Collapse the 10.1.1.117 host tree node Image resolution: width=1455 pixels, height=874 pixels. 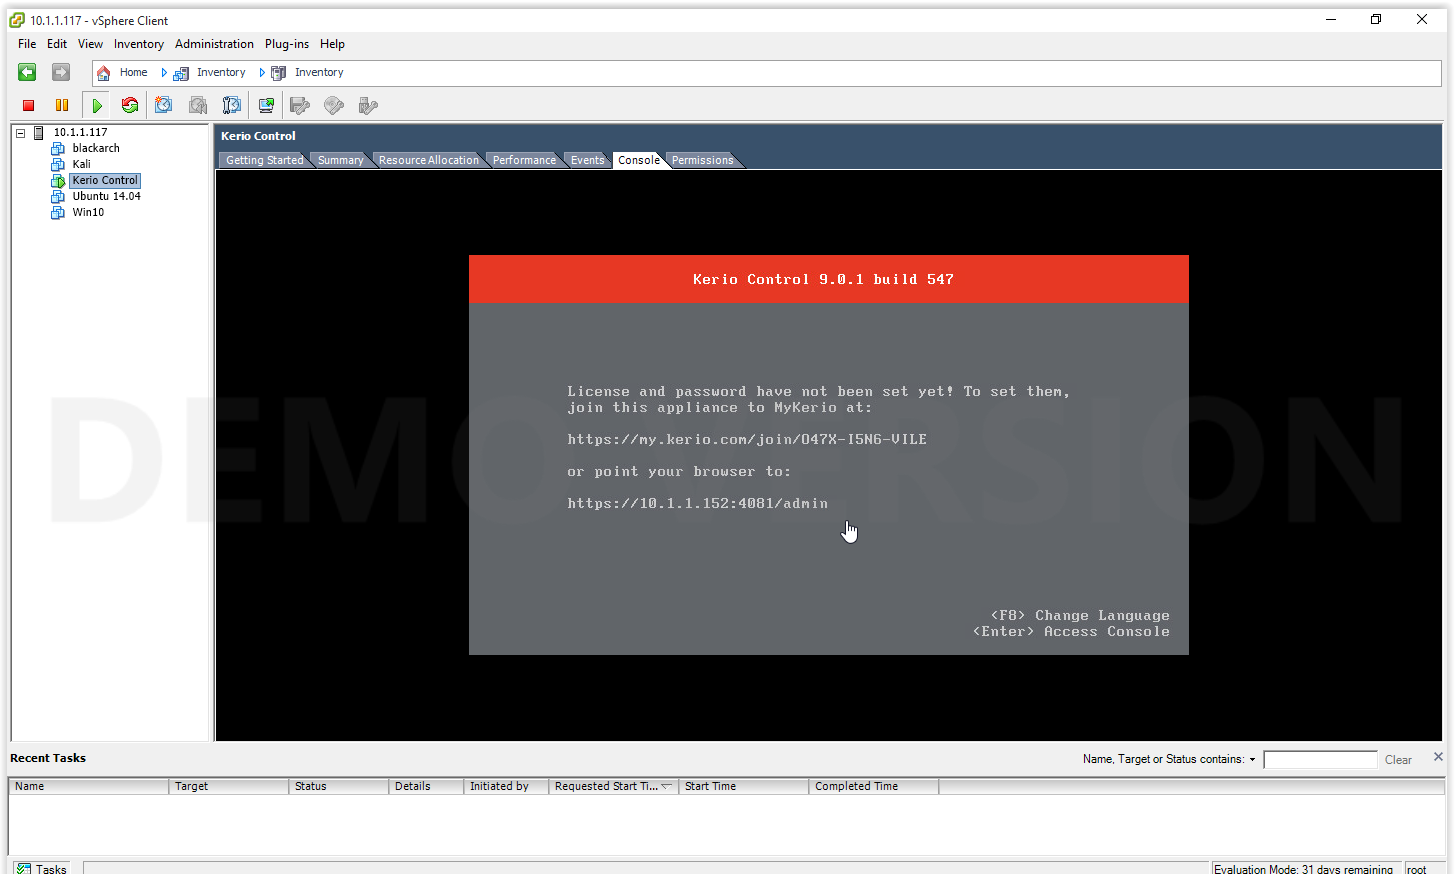[20, 132]
